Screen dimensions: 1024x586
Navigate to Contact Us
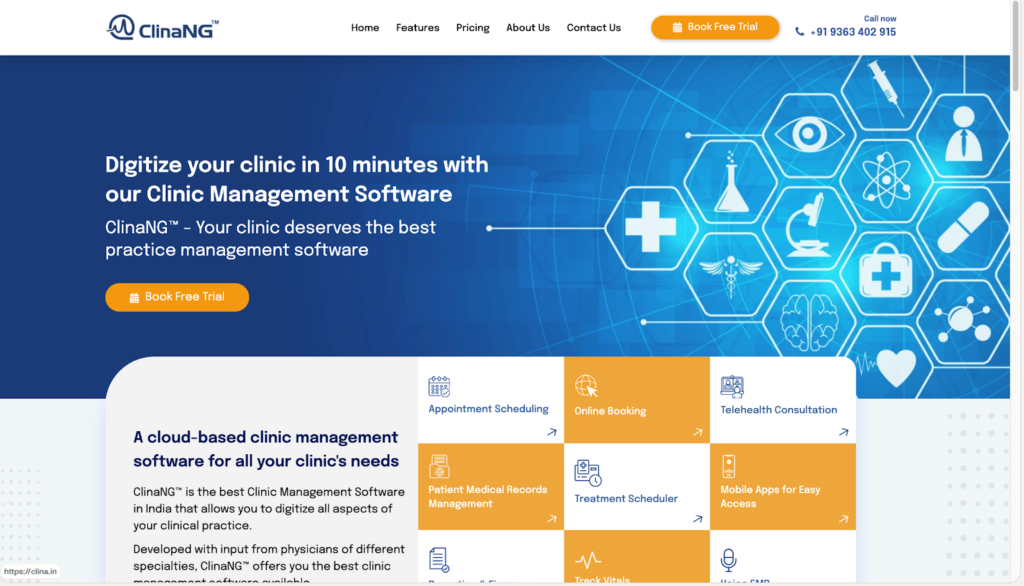593,28
